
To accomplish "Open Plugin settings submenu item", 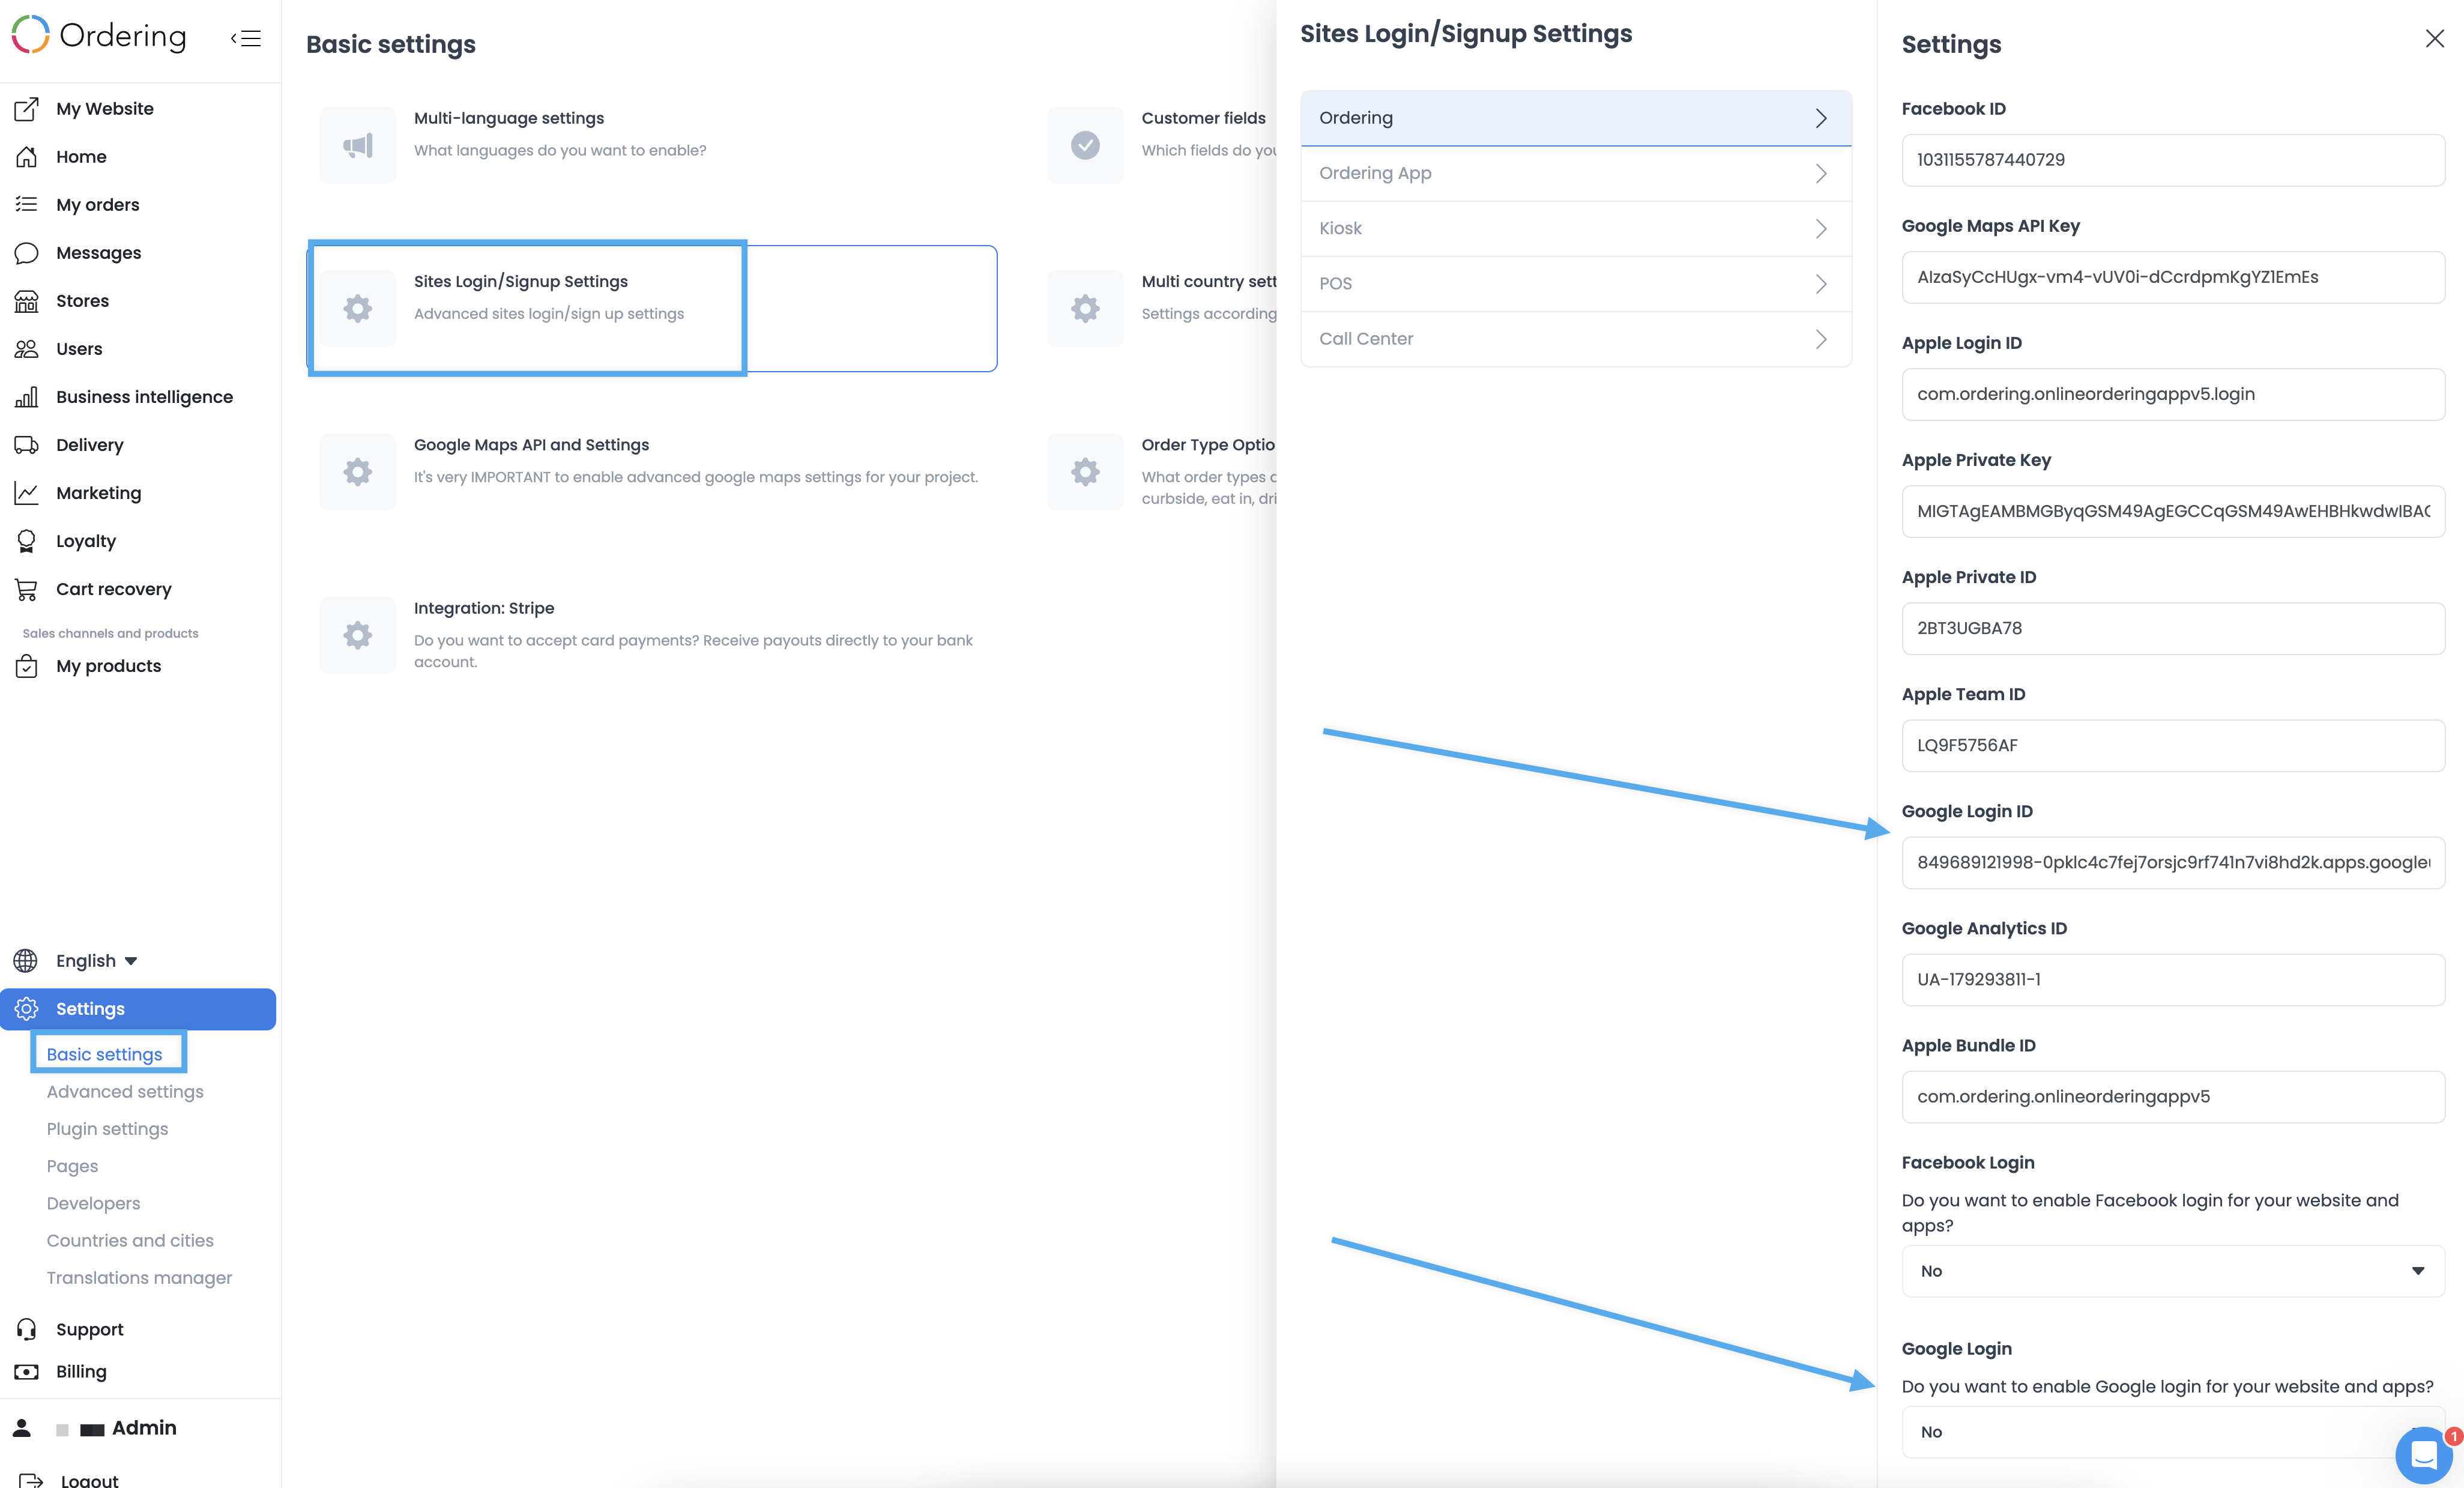I will tap(107, 1129).
